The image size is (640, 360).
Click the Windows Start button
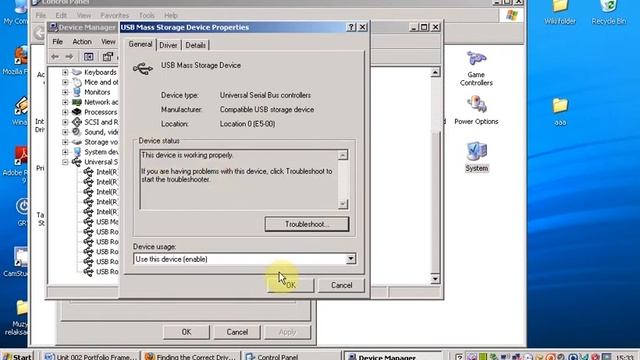tap(17, 356)
